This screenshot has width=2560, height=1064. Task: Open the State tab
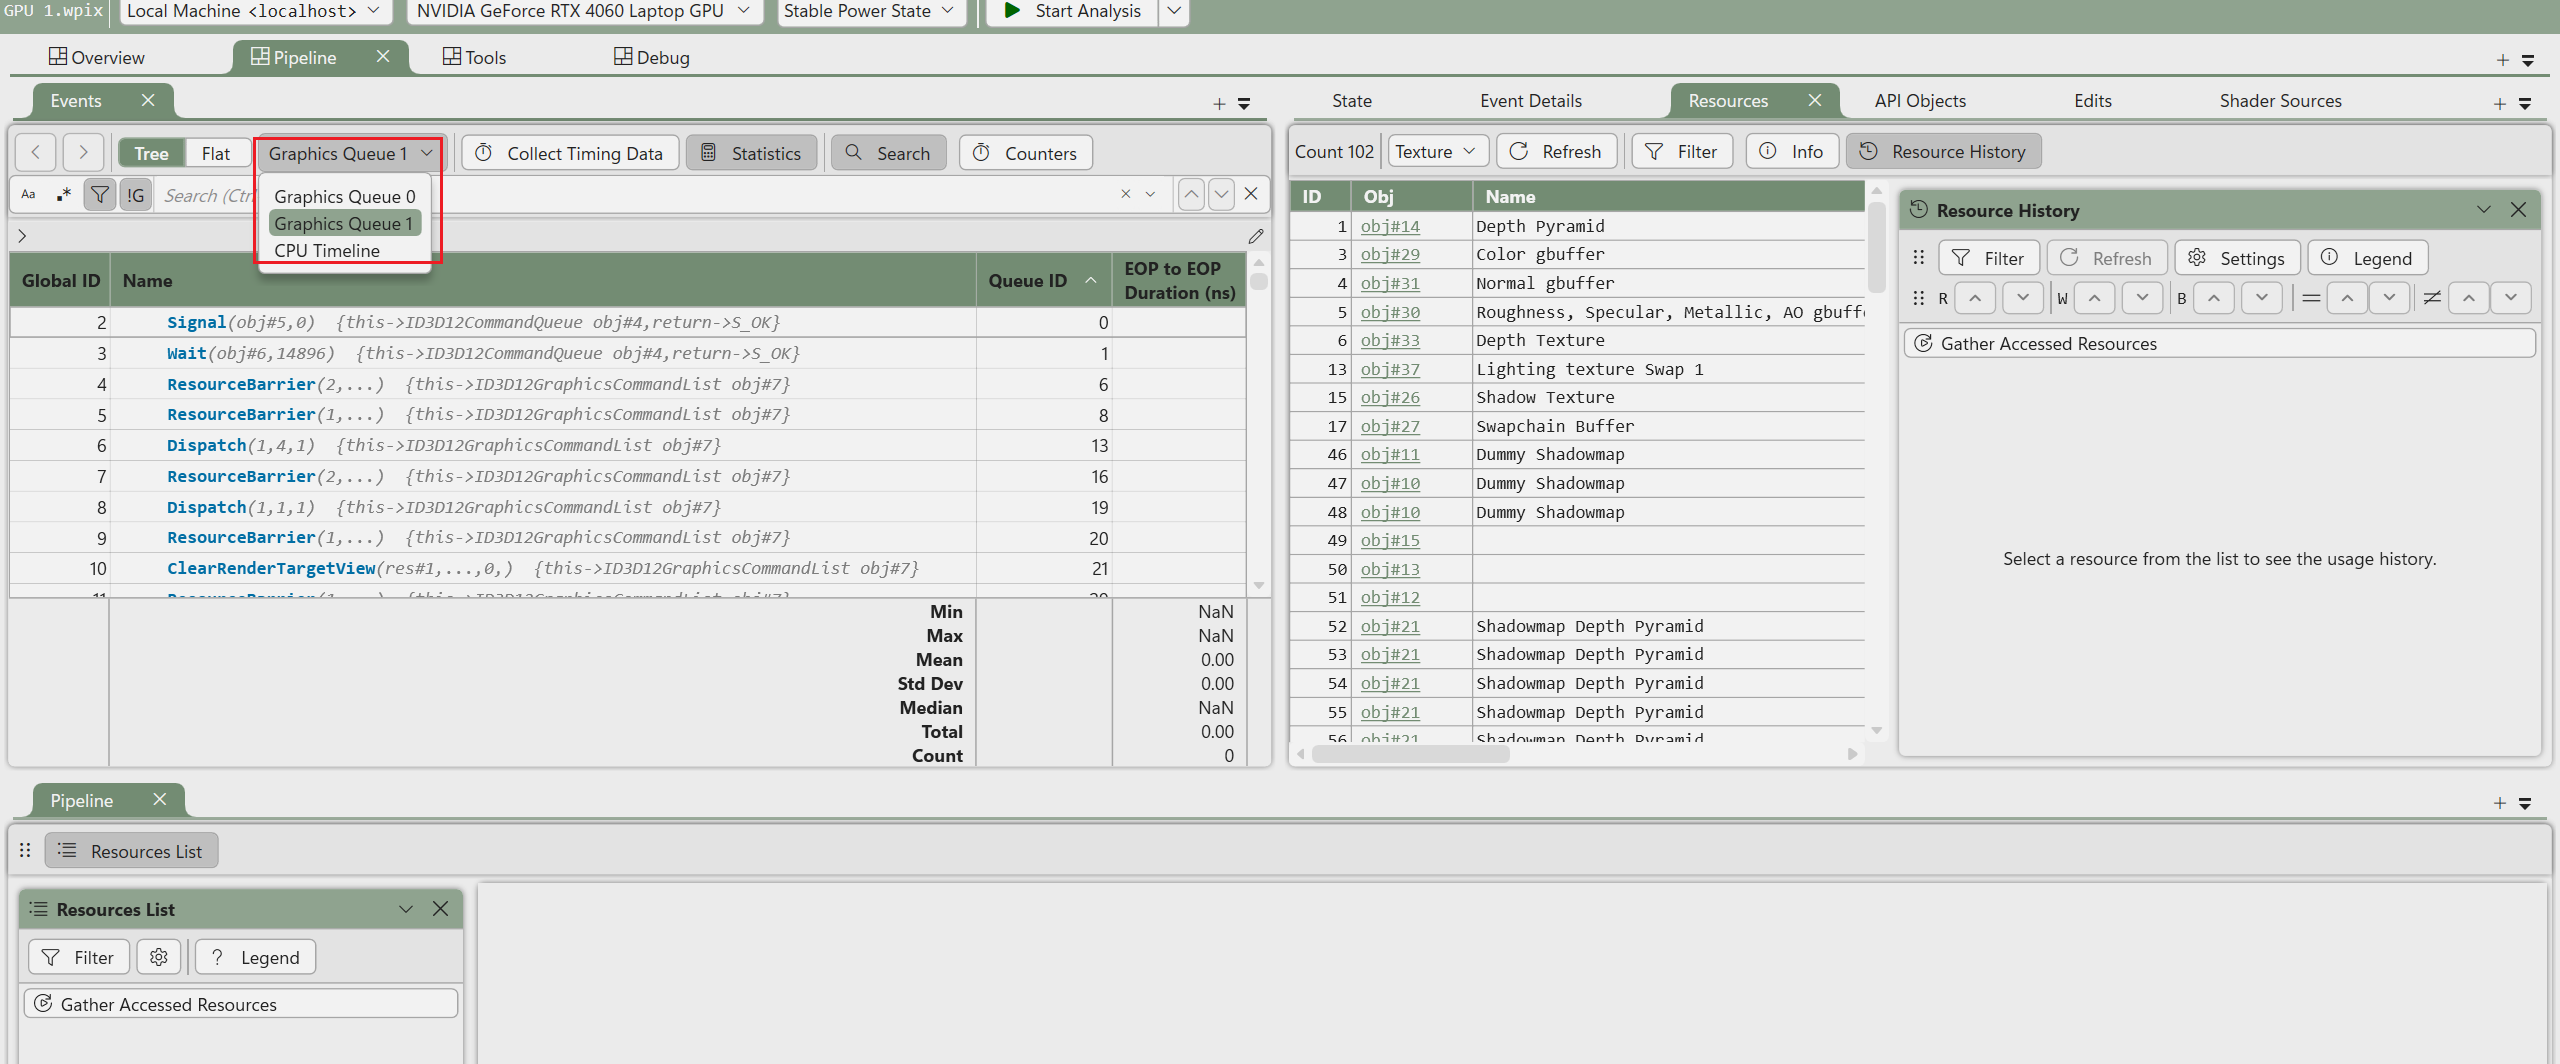pos(1352,101)
